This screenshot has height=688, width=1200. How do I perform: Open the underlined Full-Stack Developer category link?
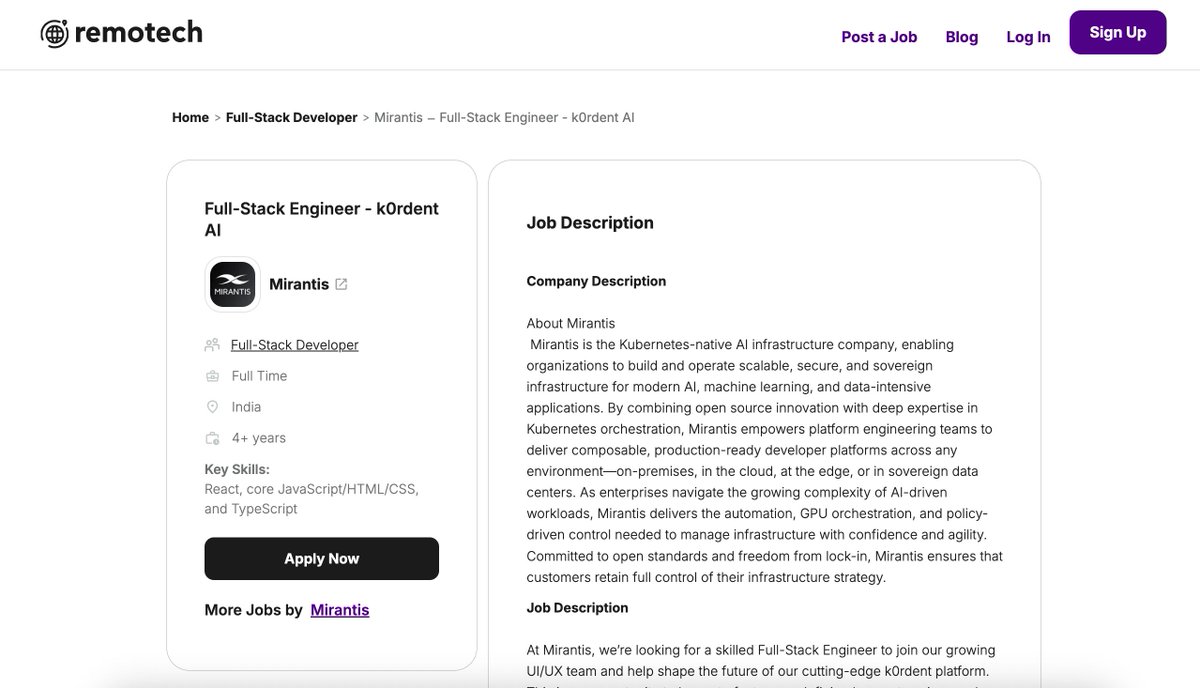pyautogui.click(x=295, y=345)
